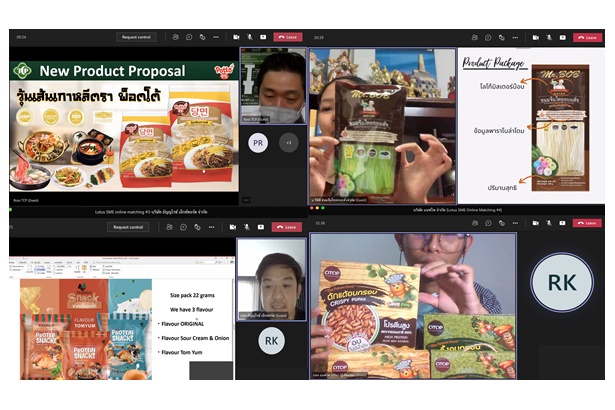Screen dimensions: 615x410
Task: Click the 'Product Package' slide heading
Action: (x=493, y=63)
